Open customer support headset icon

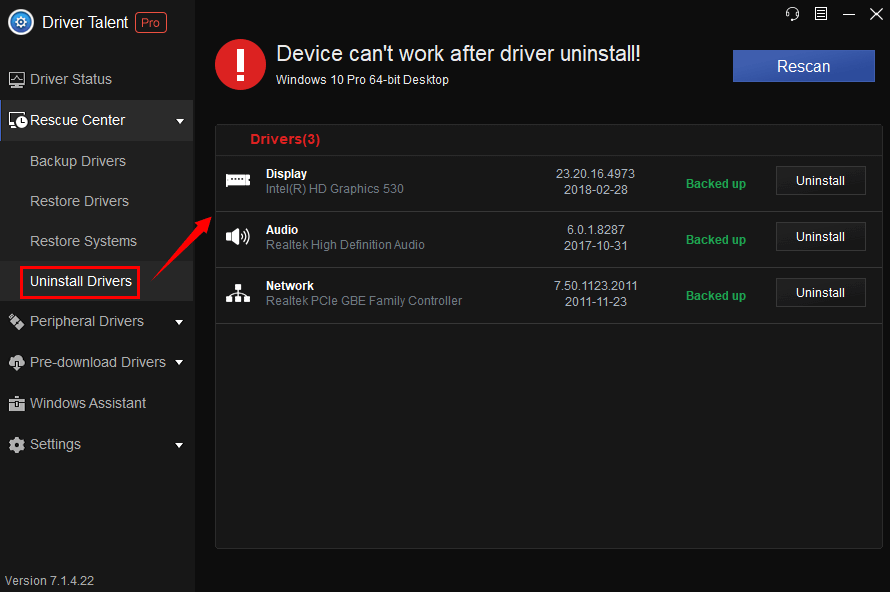point(792,14)
